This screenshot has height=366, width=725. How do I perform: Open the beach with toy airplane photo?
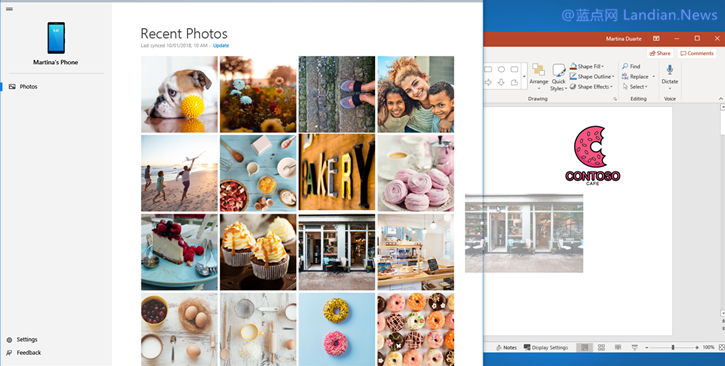pyautogui.click(x=179, y=173)
